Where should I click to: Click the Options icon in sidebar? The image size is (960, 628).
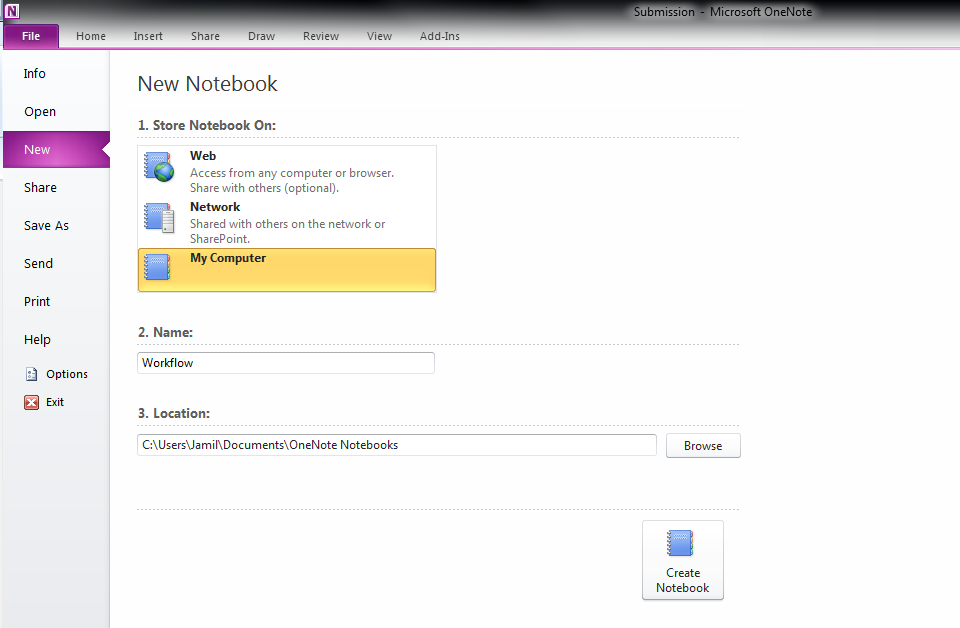coord(32,374)
